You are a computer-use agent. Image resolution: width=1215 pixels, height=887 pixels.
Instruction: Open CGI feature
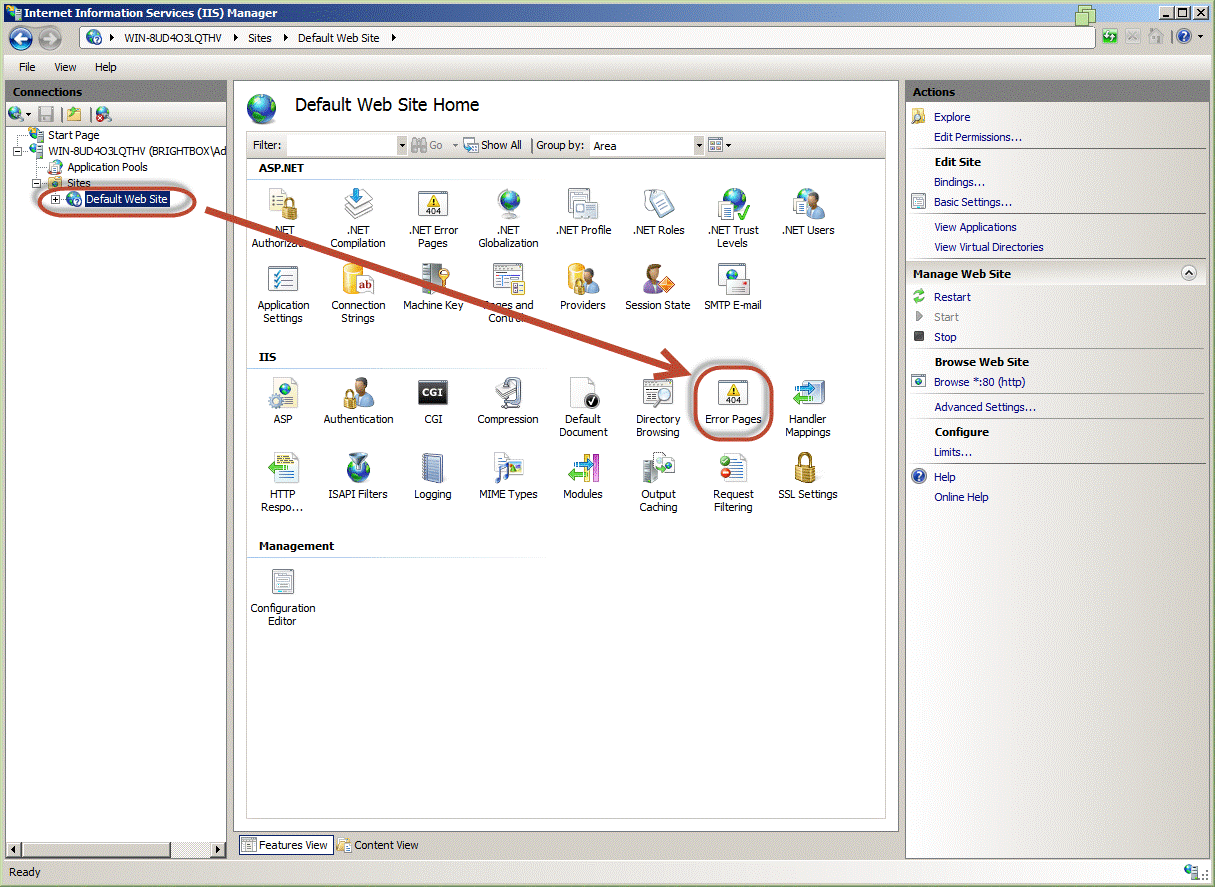pyautogui.click(x=433, y=401)
